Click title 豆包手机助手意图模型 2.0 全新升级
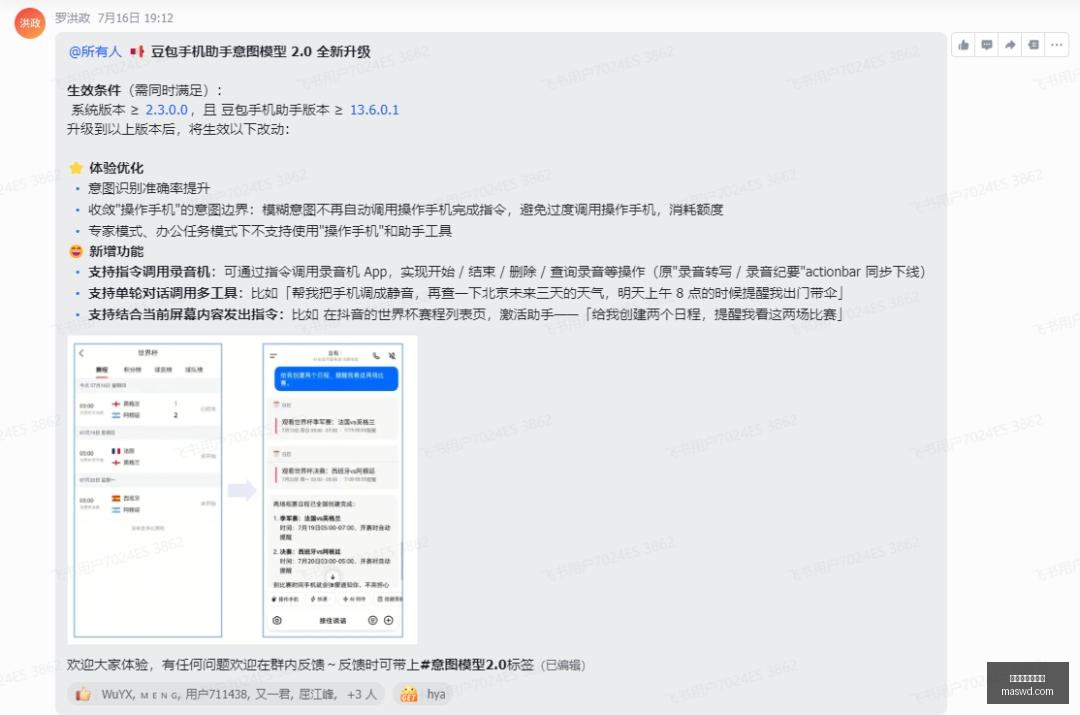 260,52
